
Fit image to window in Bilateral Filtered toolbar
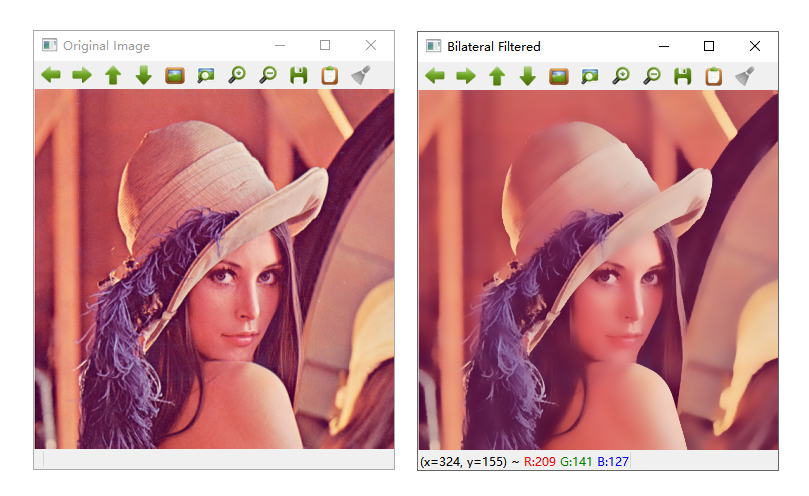pos(590,76)
